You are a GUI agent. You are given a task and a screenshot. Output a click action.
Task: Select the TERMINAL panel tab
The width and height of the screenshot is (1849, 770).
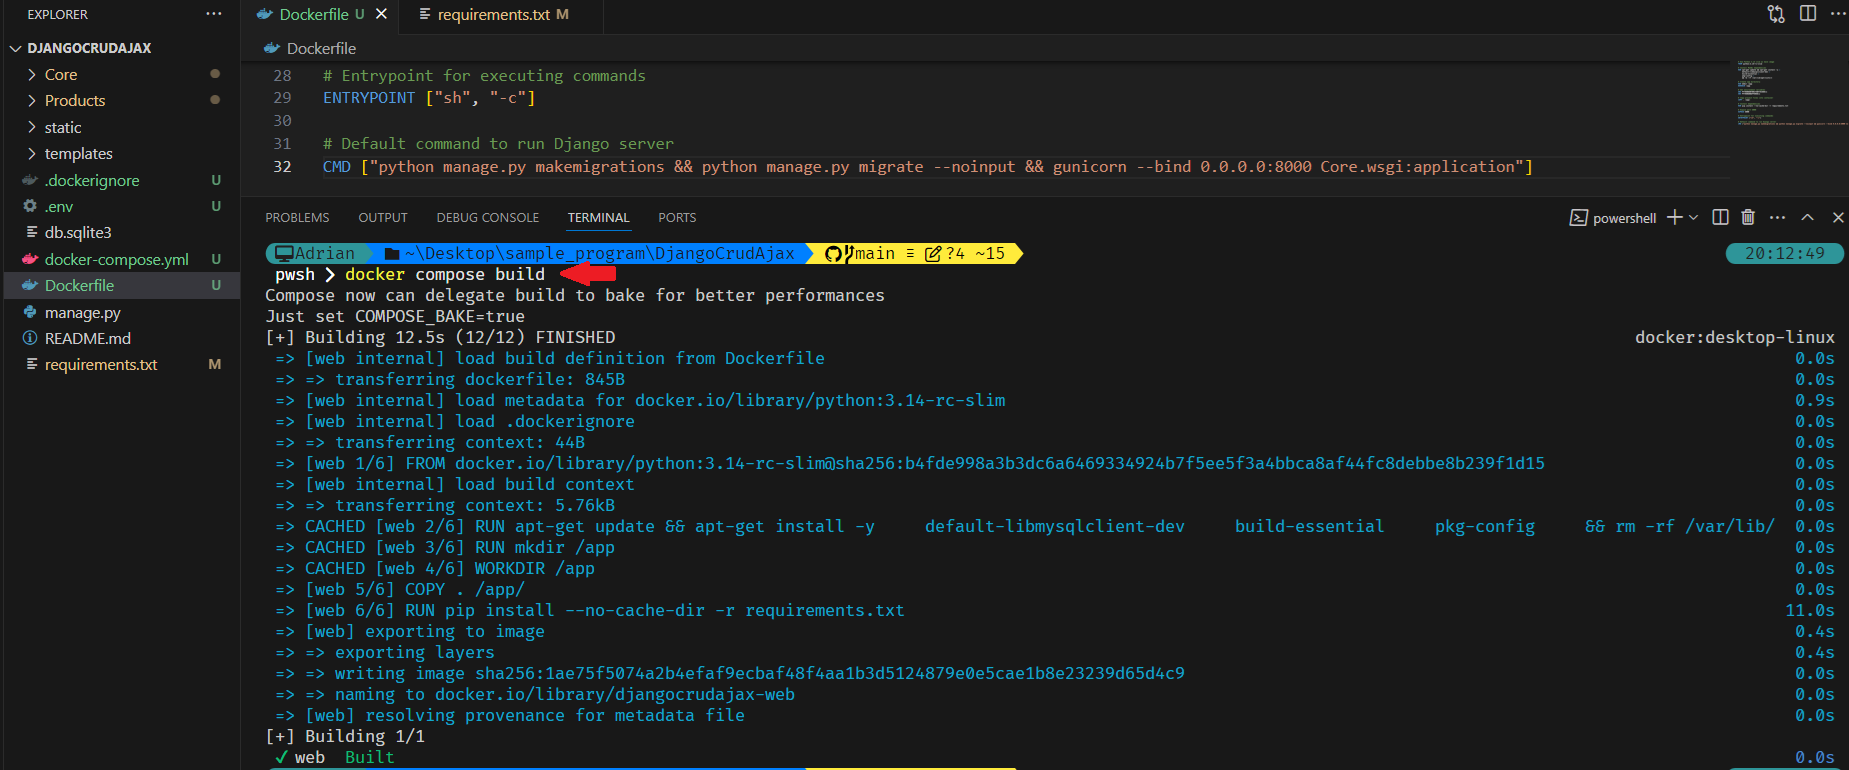(x=598, y=217)
